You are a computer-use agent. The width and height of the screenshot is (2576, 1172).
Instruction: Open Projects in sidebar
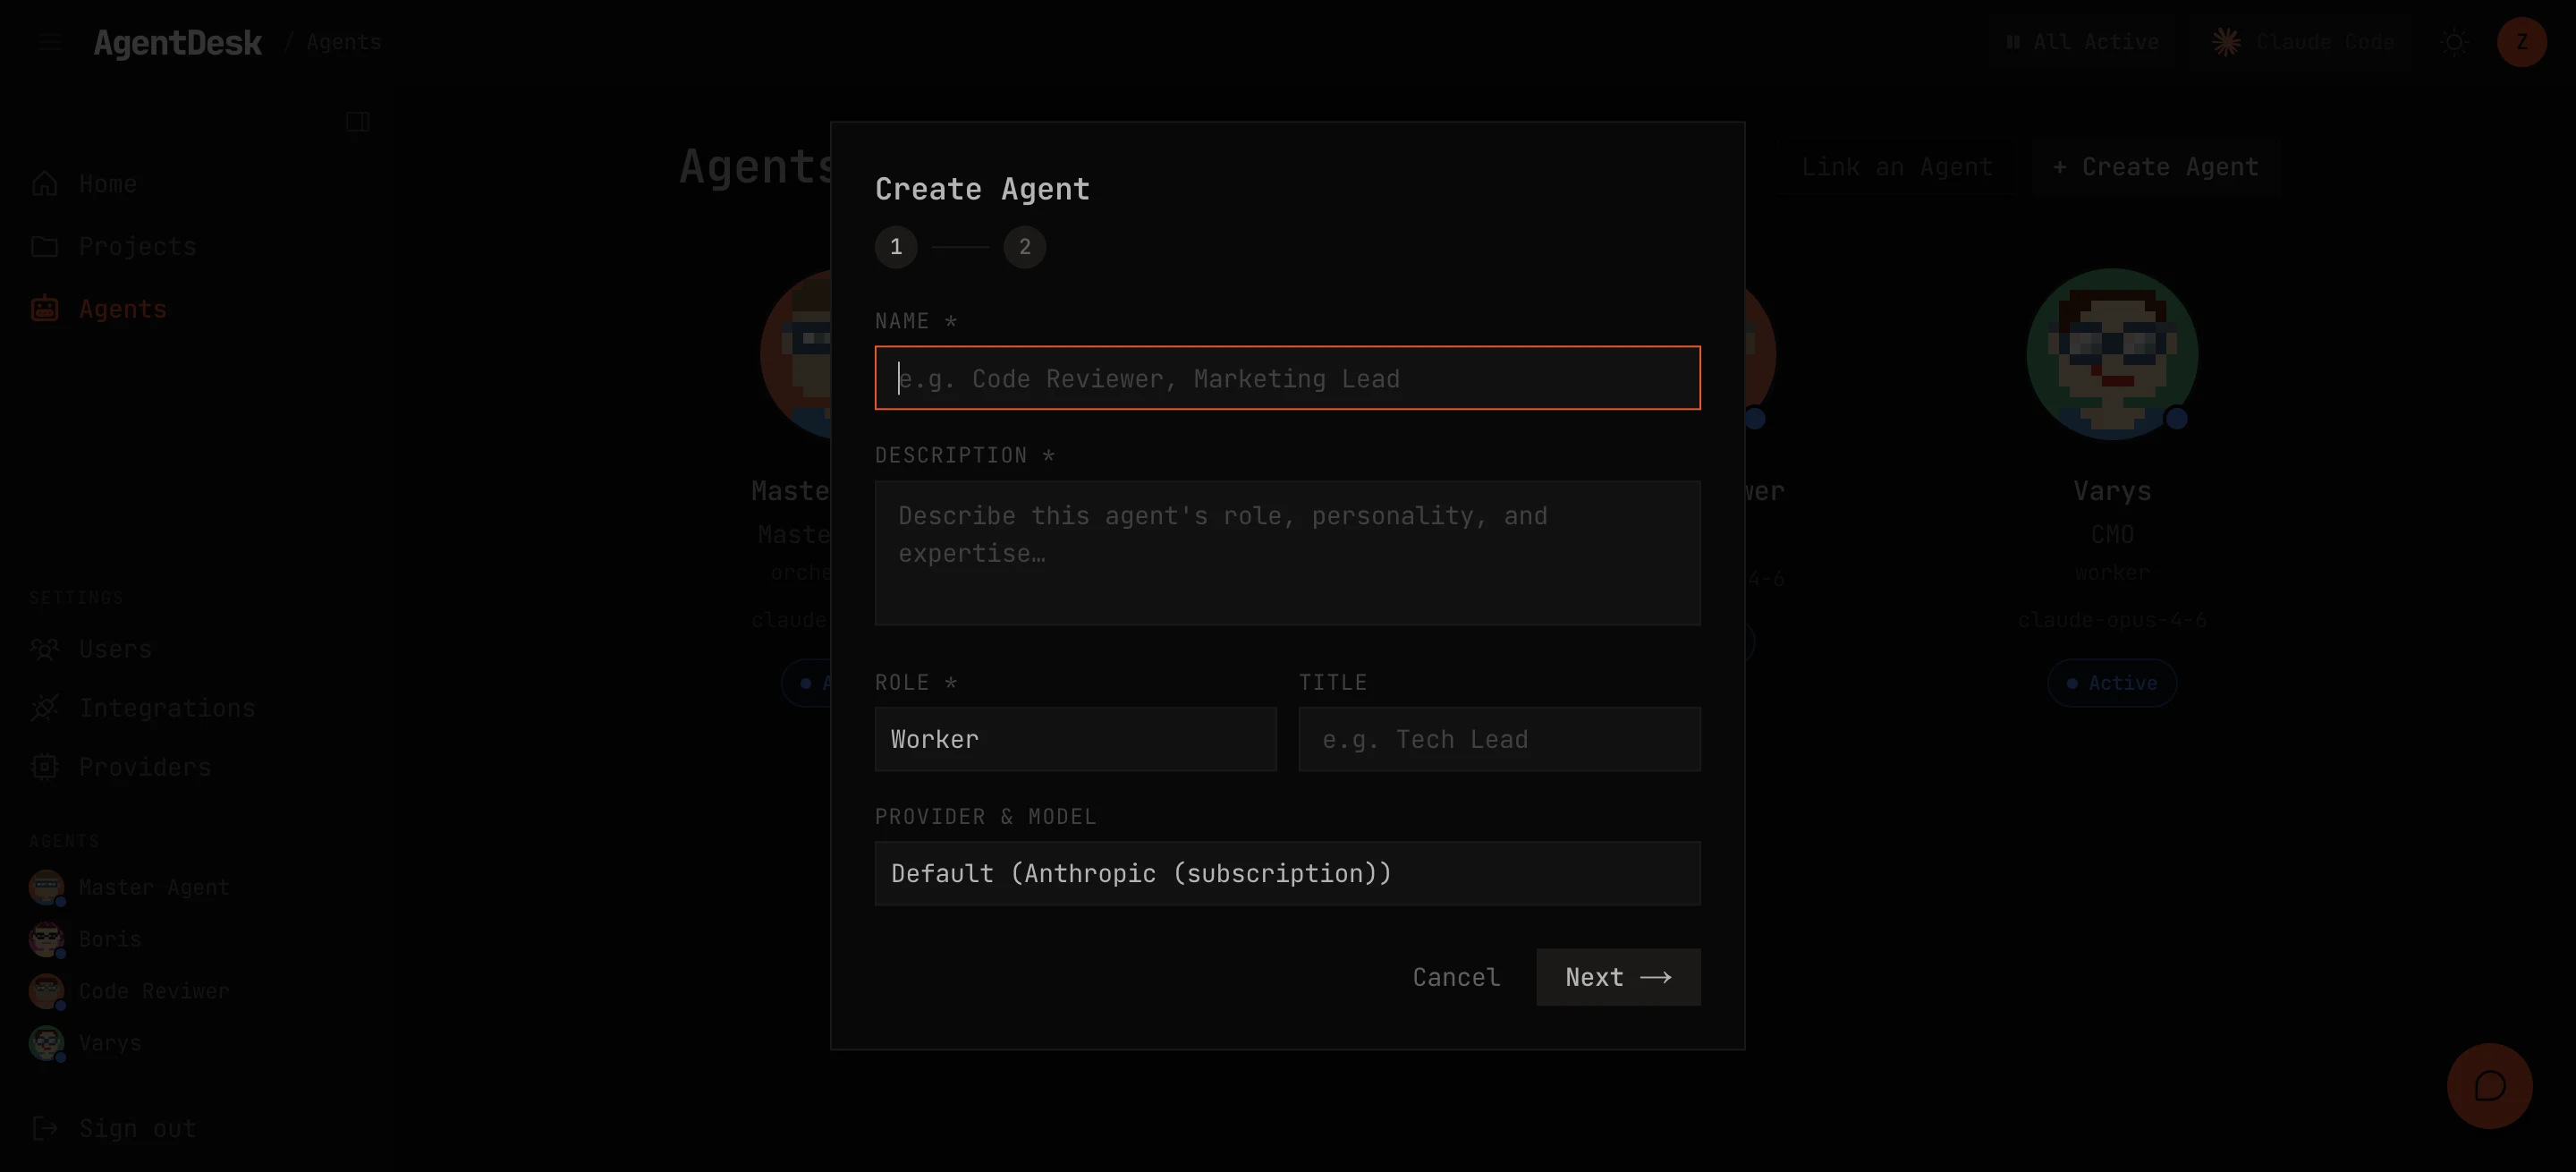coord(137,246)
